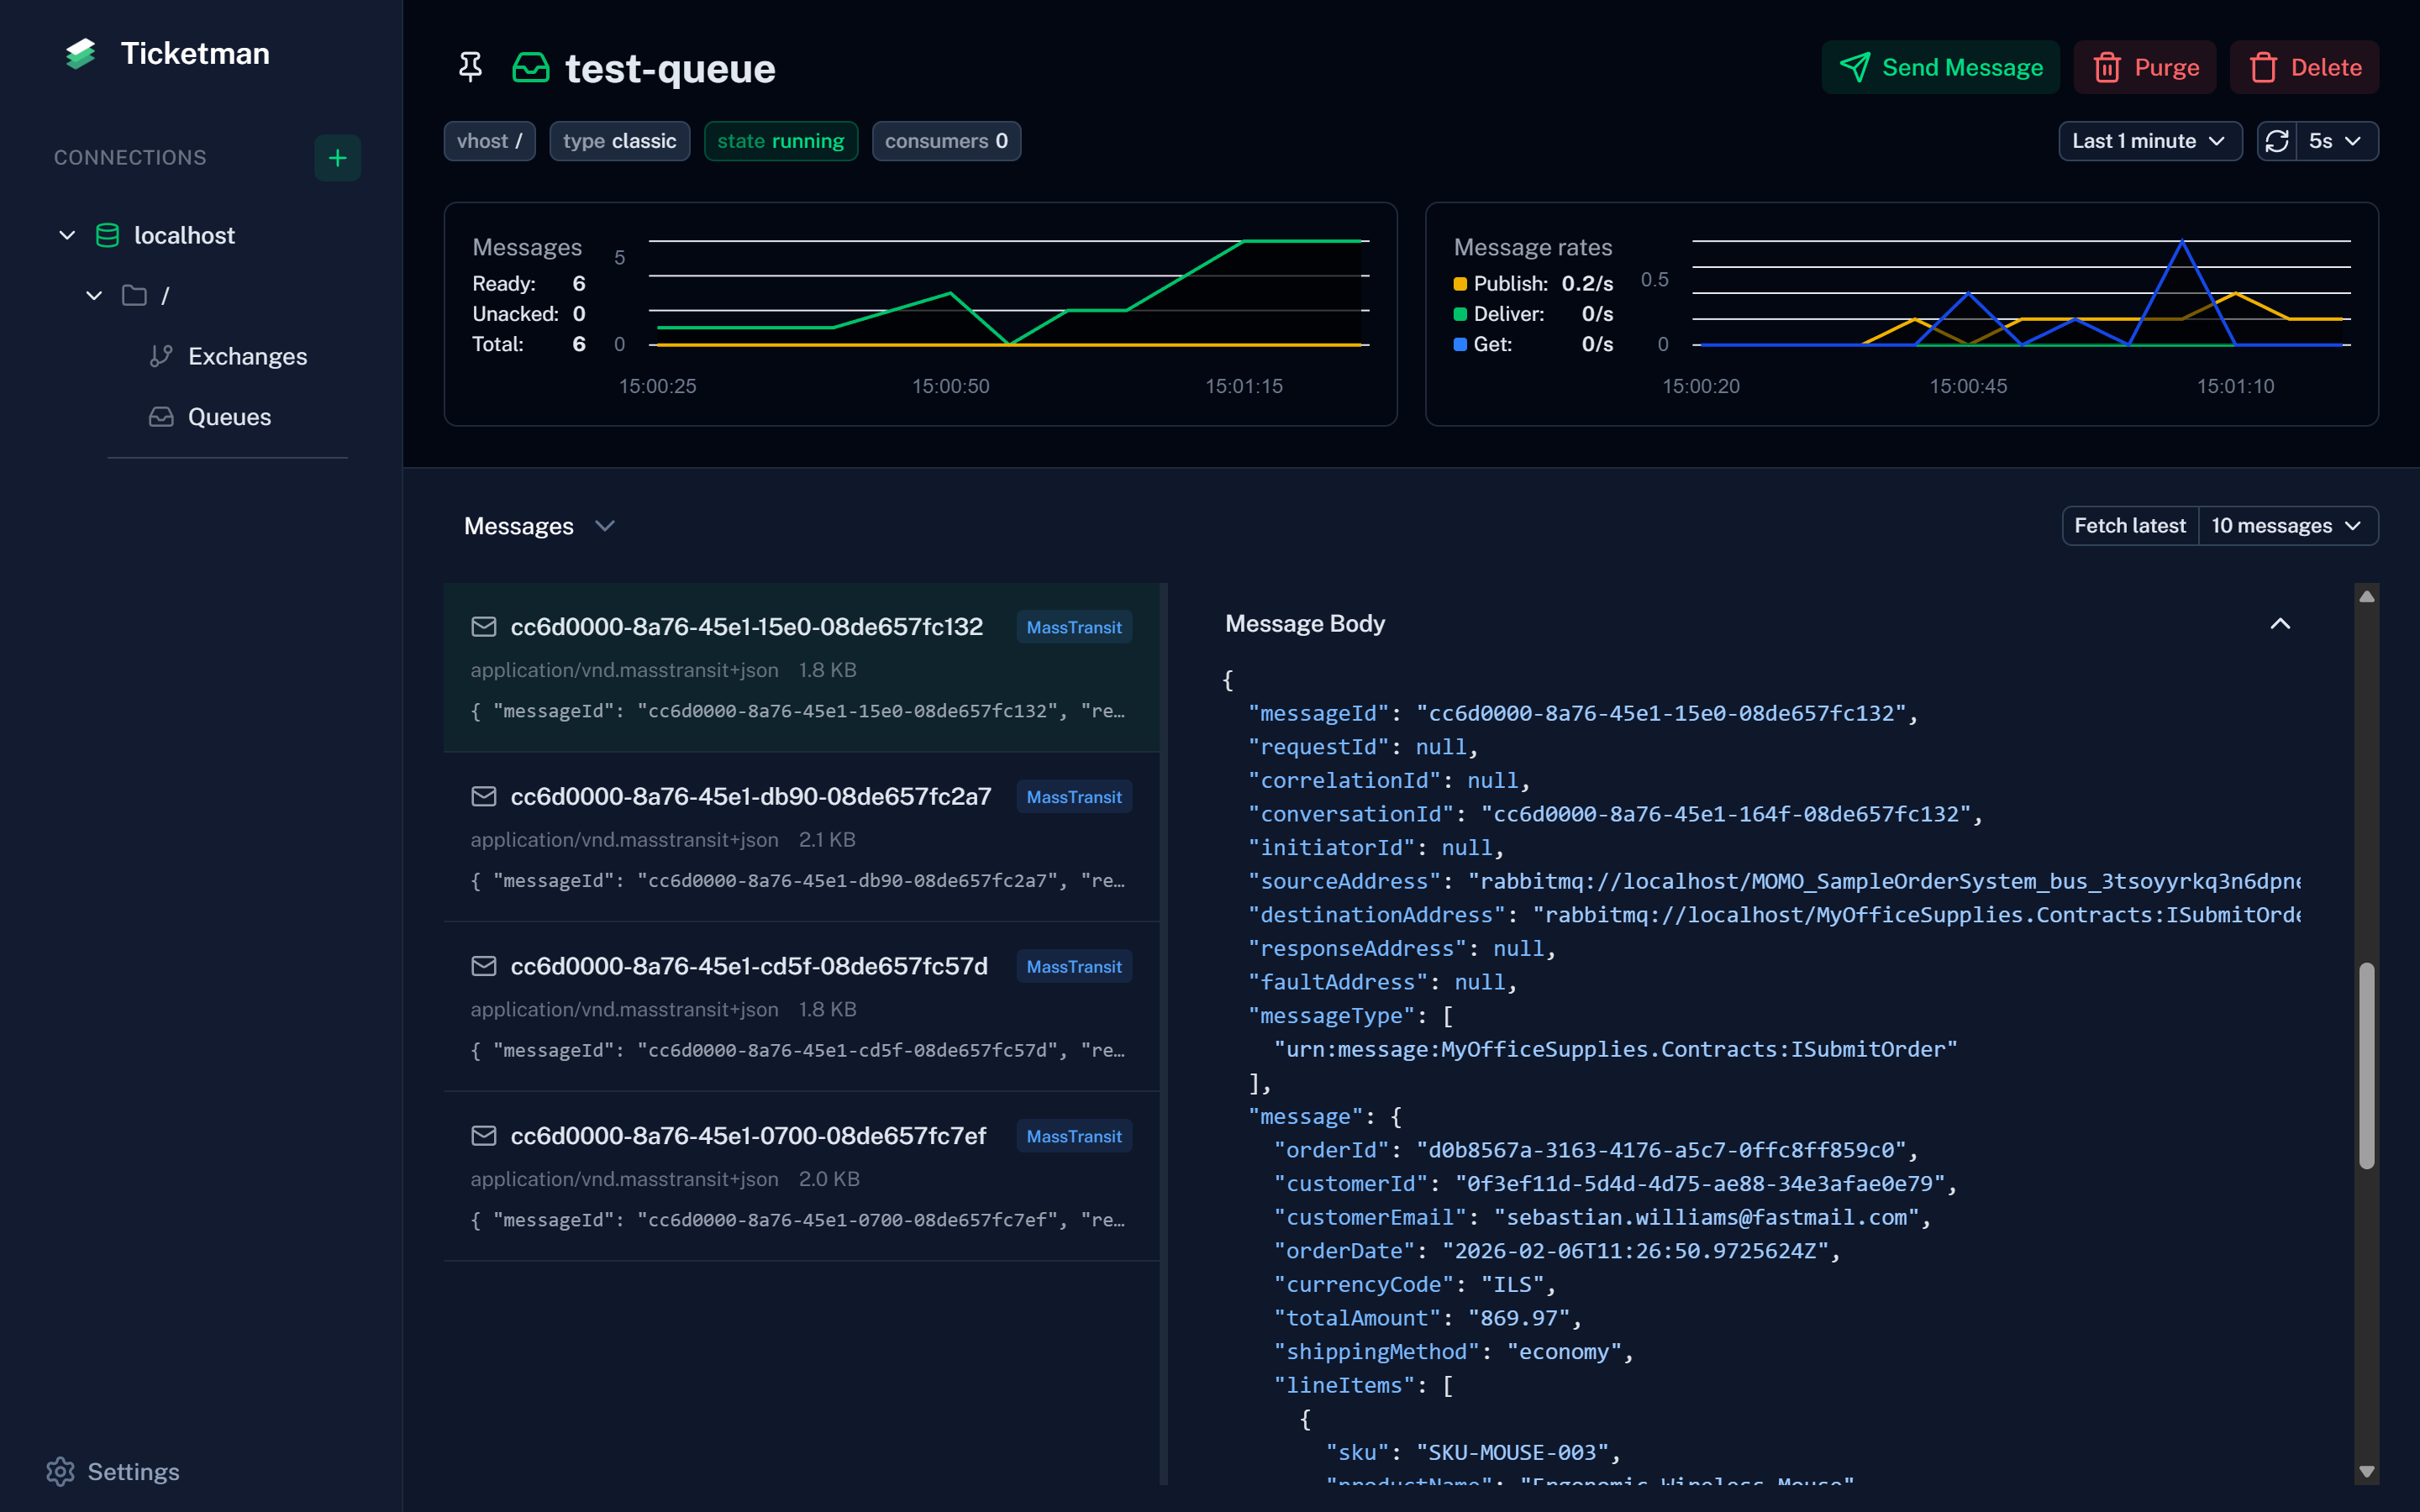Click envelope icon of message ending fc2a7
Image resolution: width=2420 pixels, height=1512 pixels.
484,796
